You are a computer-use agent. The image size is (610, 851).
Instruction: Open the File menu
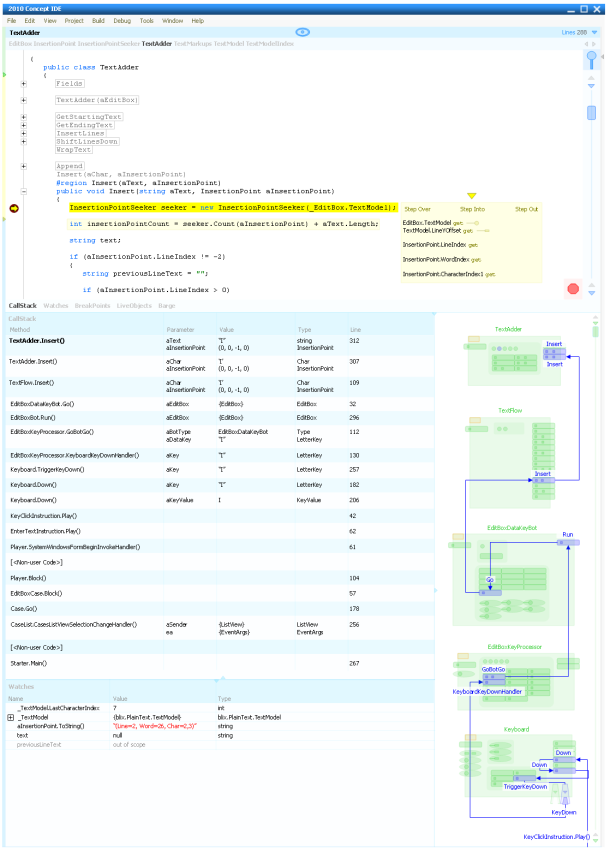pos(11,21)
